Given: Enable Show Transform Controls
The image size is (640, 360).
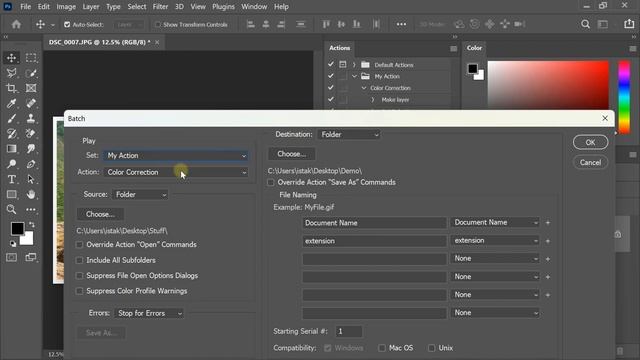Looking at the screenshot, I should [x=158, y=24].
